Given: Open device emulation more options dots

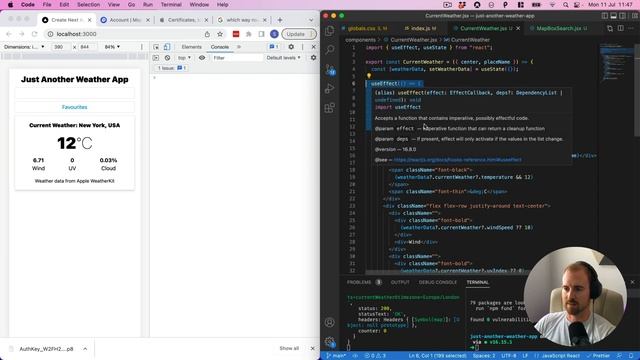Looking at the screenshot, I should pyautogui.click(x=142, y=47).
